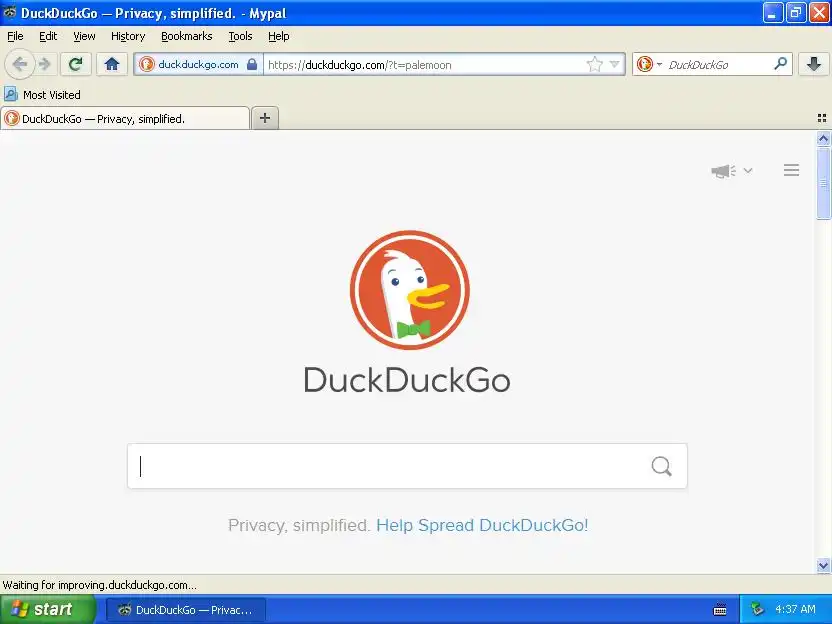Click the Privacy, simplified. tagline

pyautogui.click(x=299, y=525)
